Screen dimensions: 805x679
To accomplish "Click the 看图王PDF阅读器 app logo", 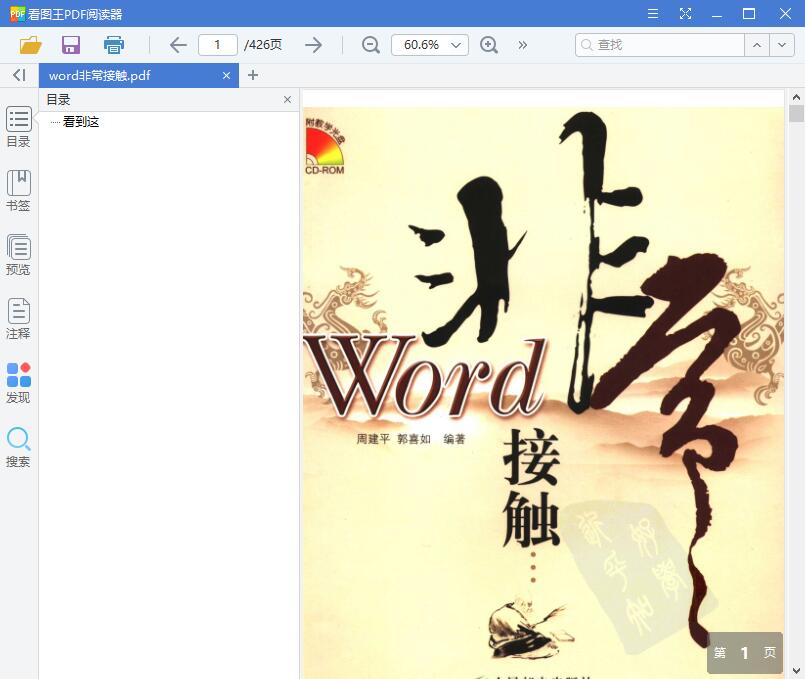I will 17,14.
